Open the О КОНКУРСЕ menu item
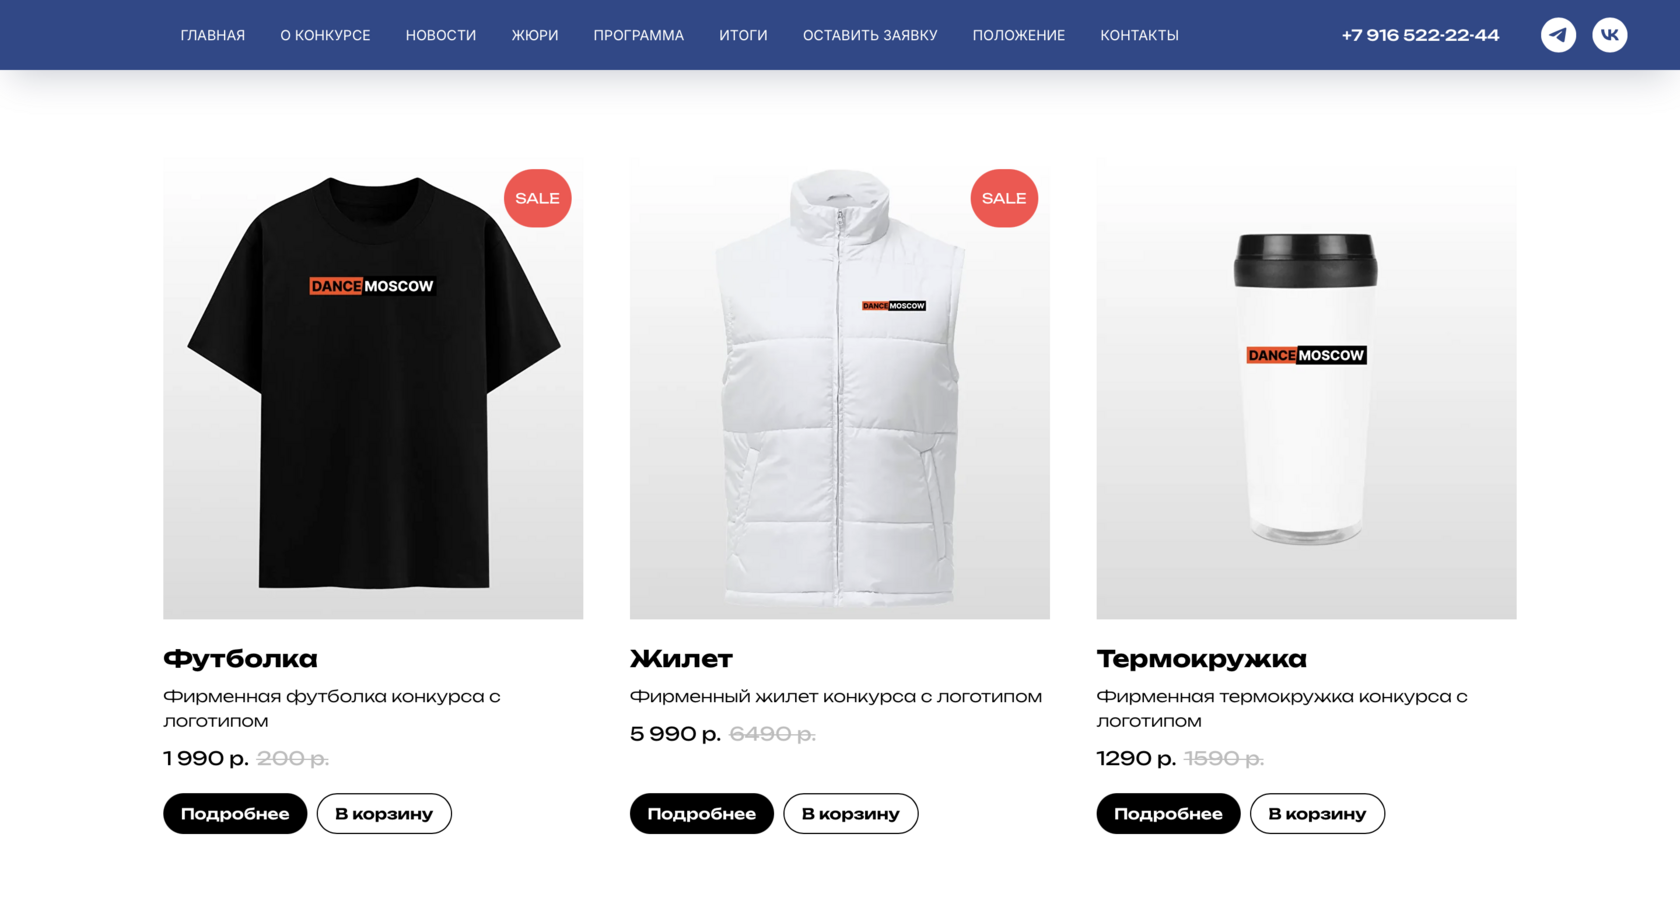This screenshot has height=918, width=1680. click(x=325, y=35)
